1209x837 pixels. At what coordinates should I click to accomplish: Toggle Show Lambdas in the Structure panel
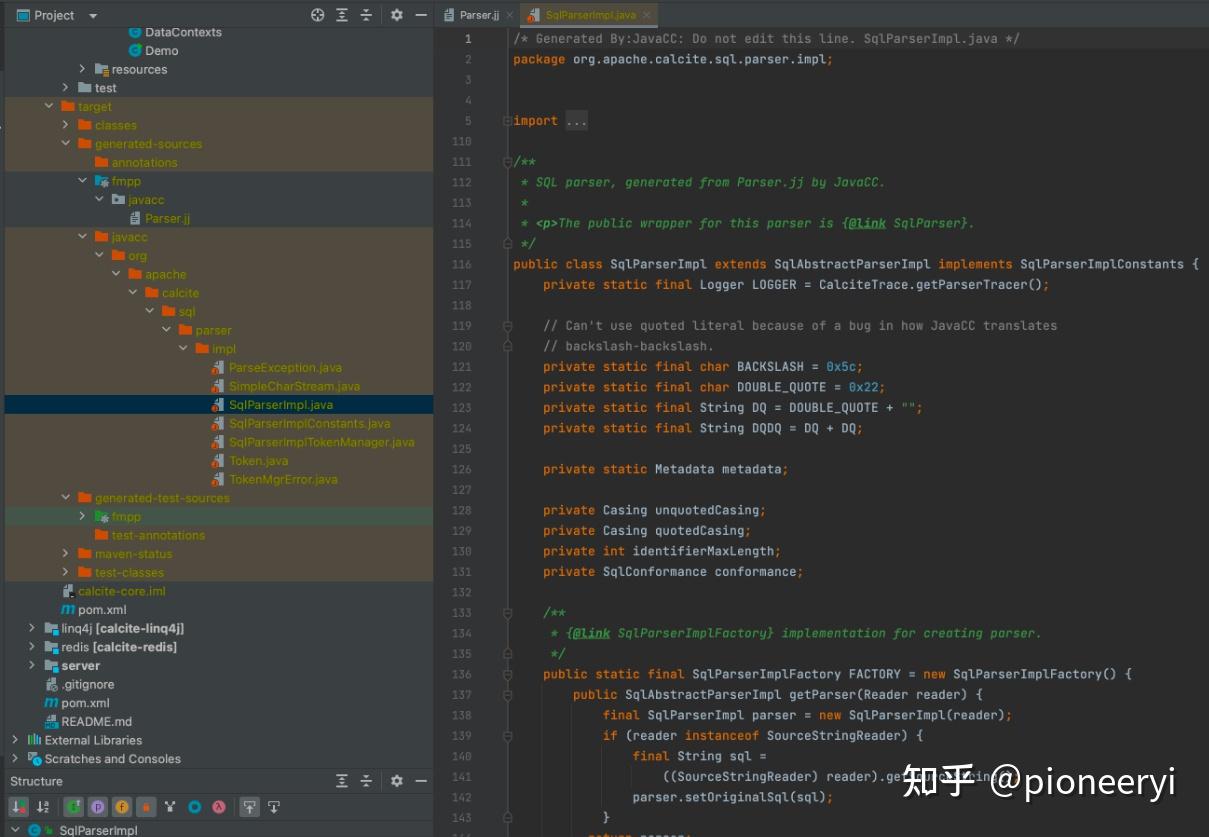coord(217,806)
